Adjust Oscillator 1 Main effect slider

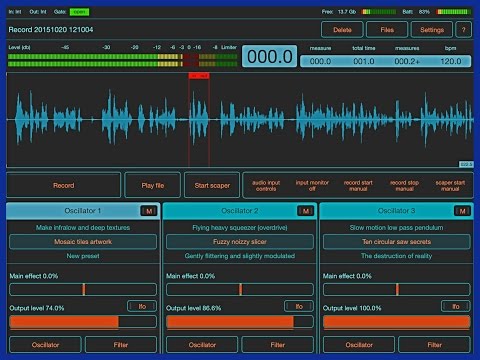(83, 289)
